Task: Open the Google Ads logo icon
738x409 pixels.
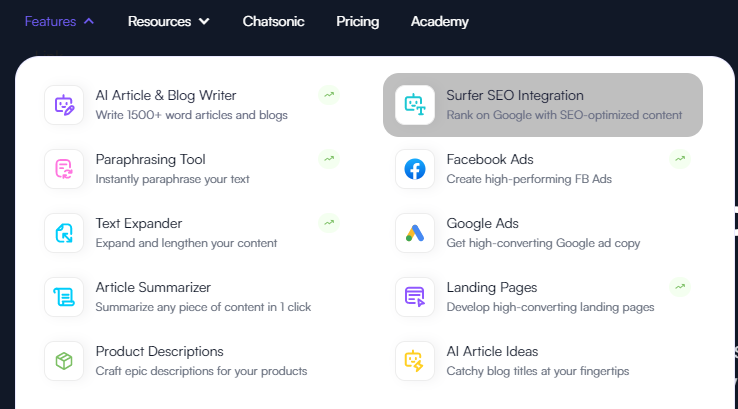Action: (x=415, y=233)
